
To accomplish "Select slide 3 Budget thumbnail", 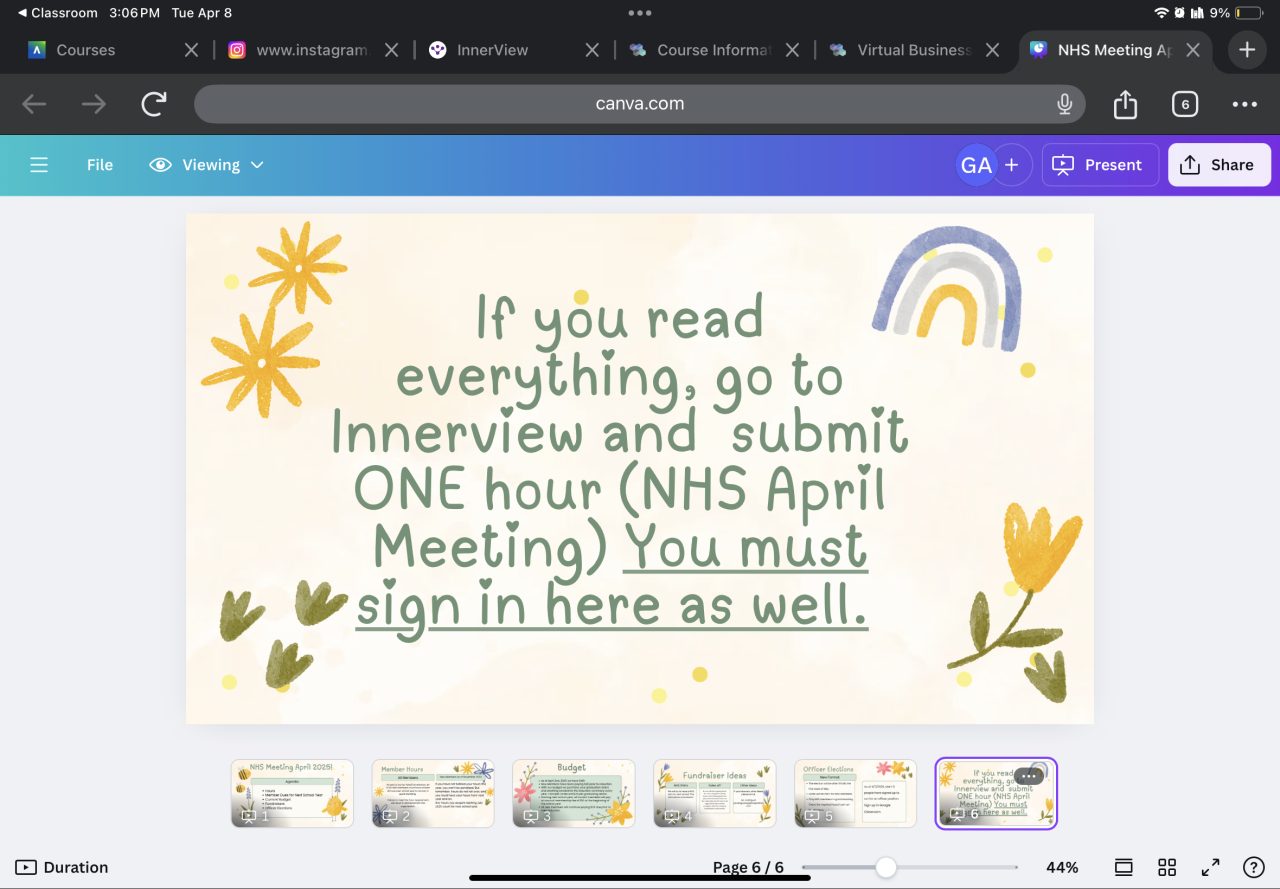I will 573,793.
